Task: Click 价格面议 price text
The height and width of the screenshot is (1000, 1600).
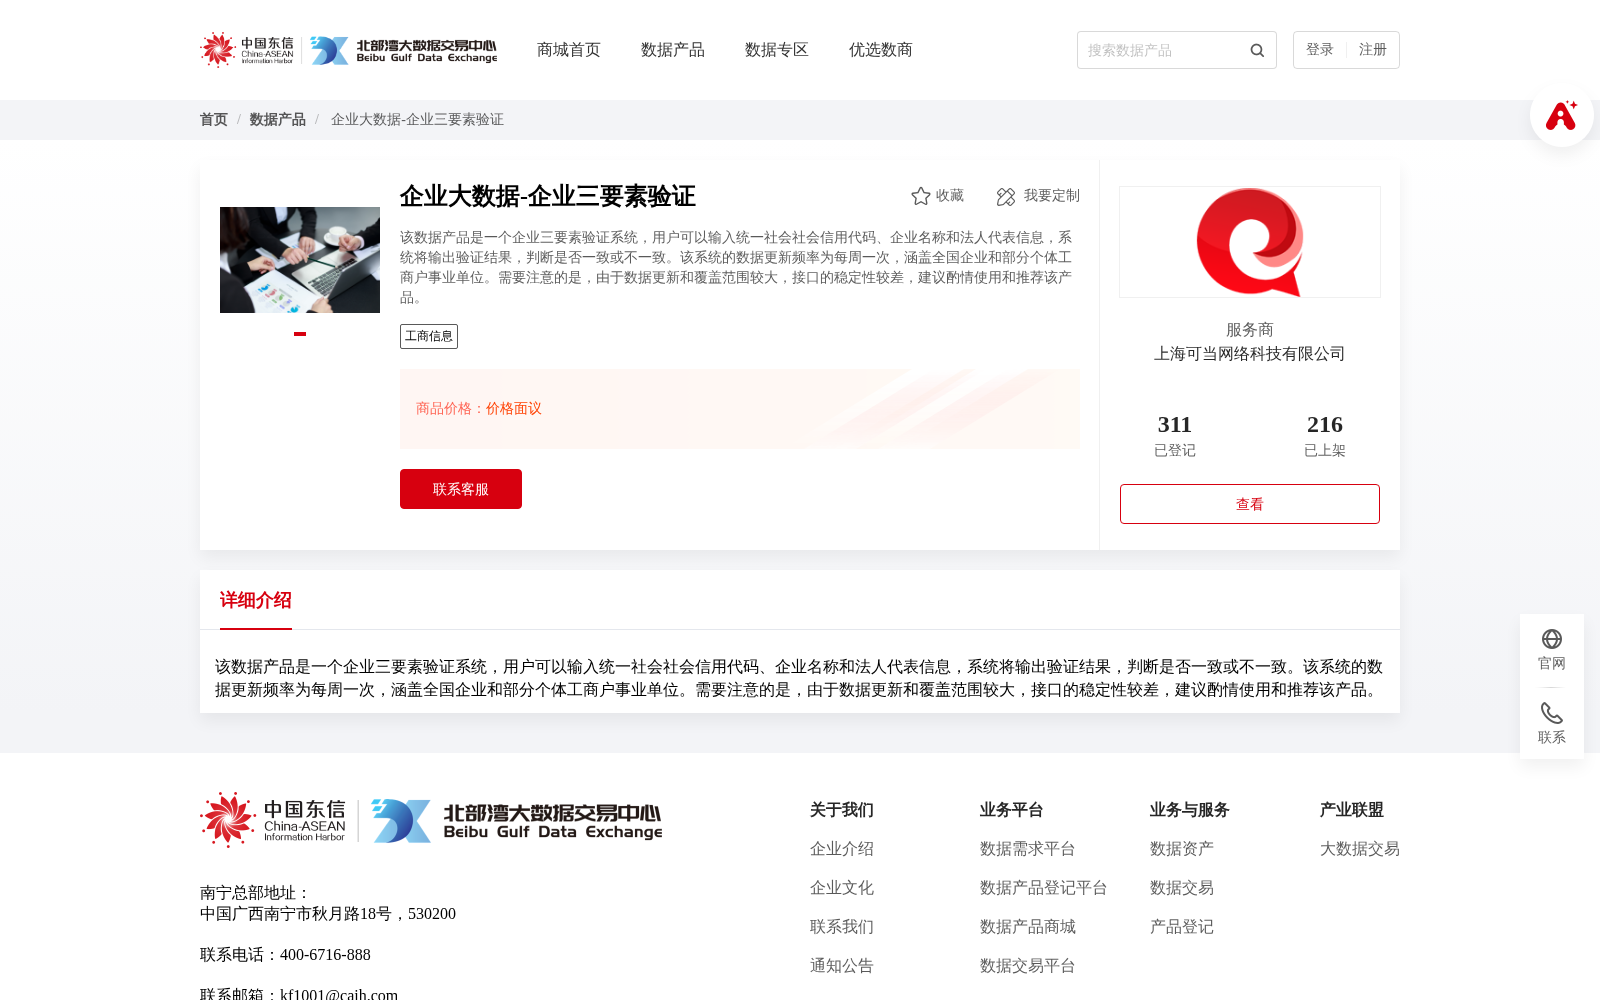Action: pyautogui.click(x=514, y=408)
